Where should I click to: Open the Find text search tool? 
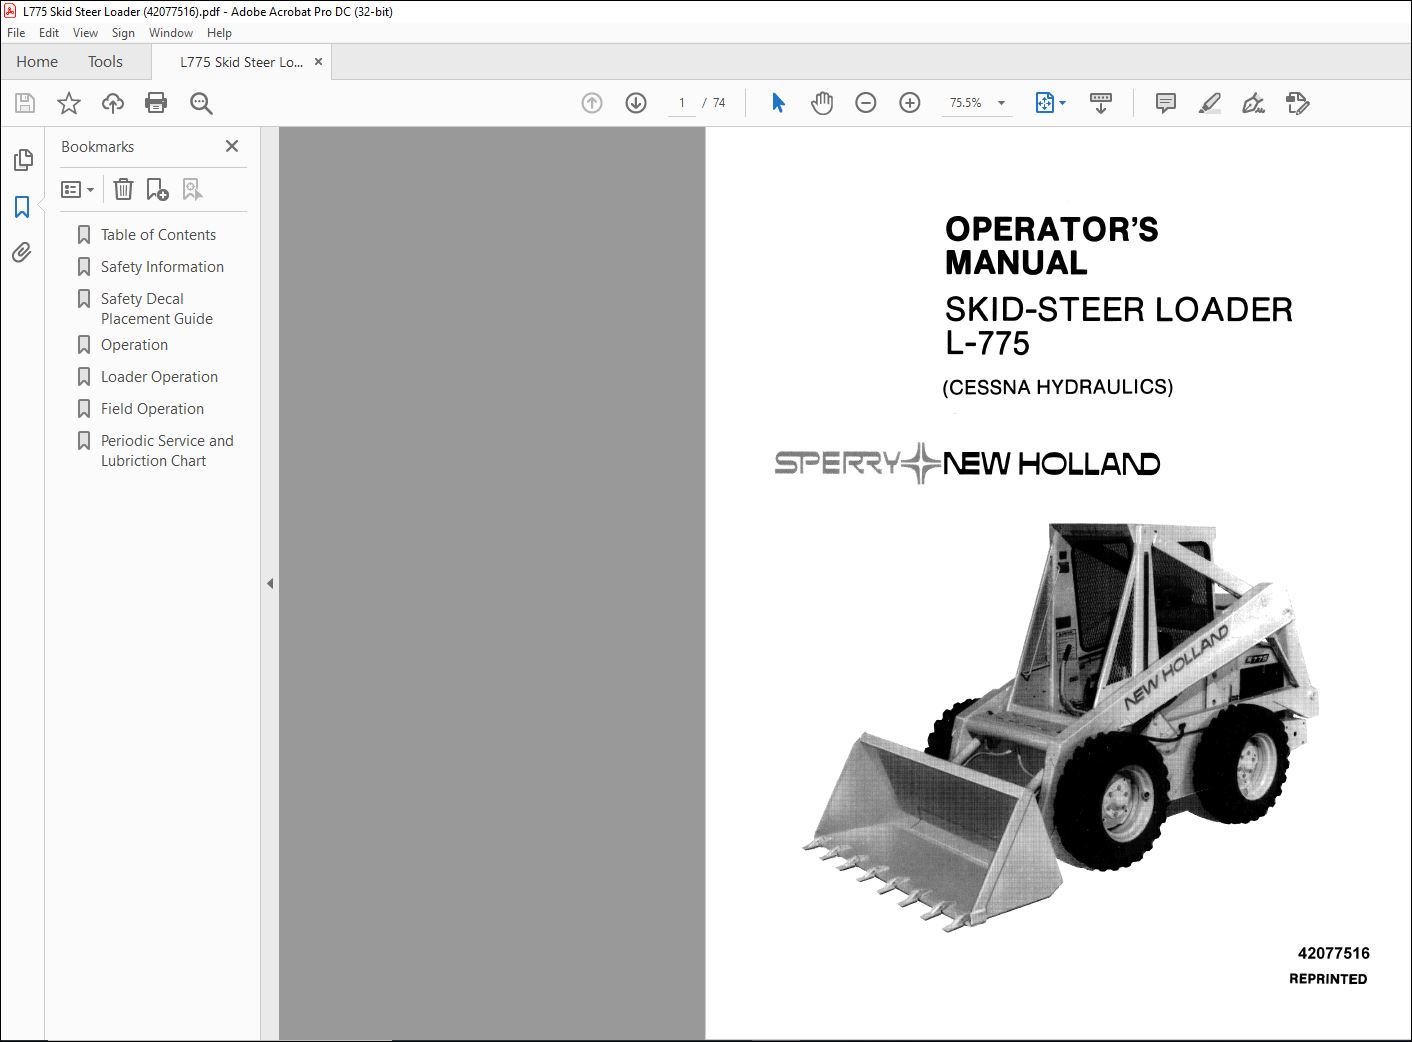(x=201, y=103)
